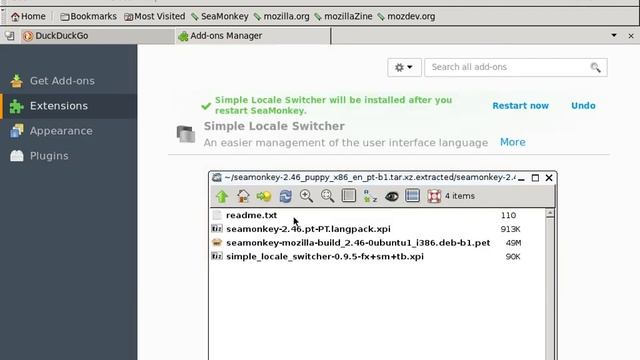
Task: Open Appearance section
Action: click(69, 131)
